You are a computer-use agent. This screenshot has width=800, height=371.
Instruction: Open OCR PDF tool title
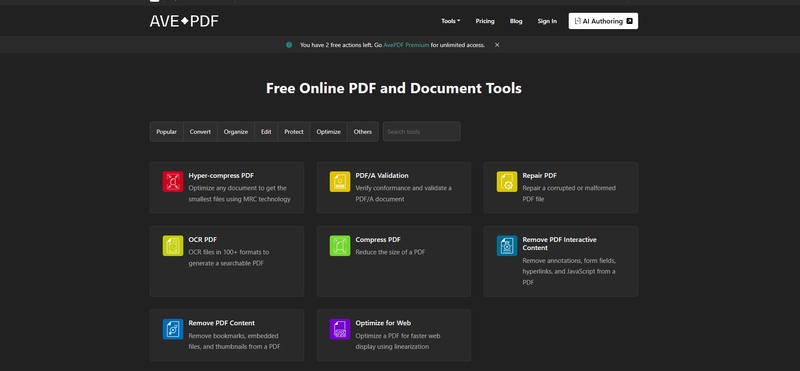point(203,240)
